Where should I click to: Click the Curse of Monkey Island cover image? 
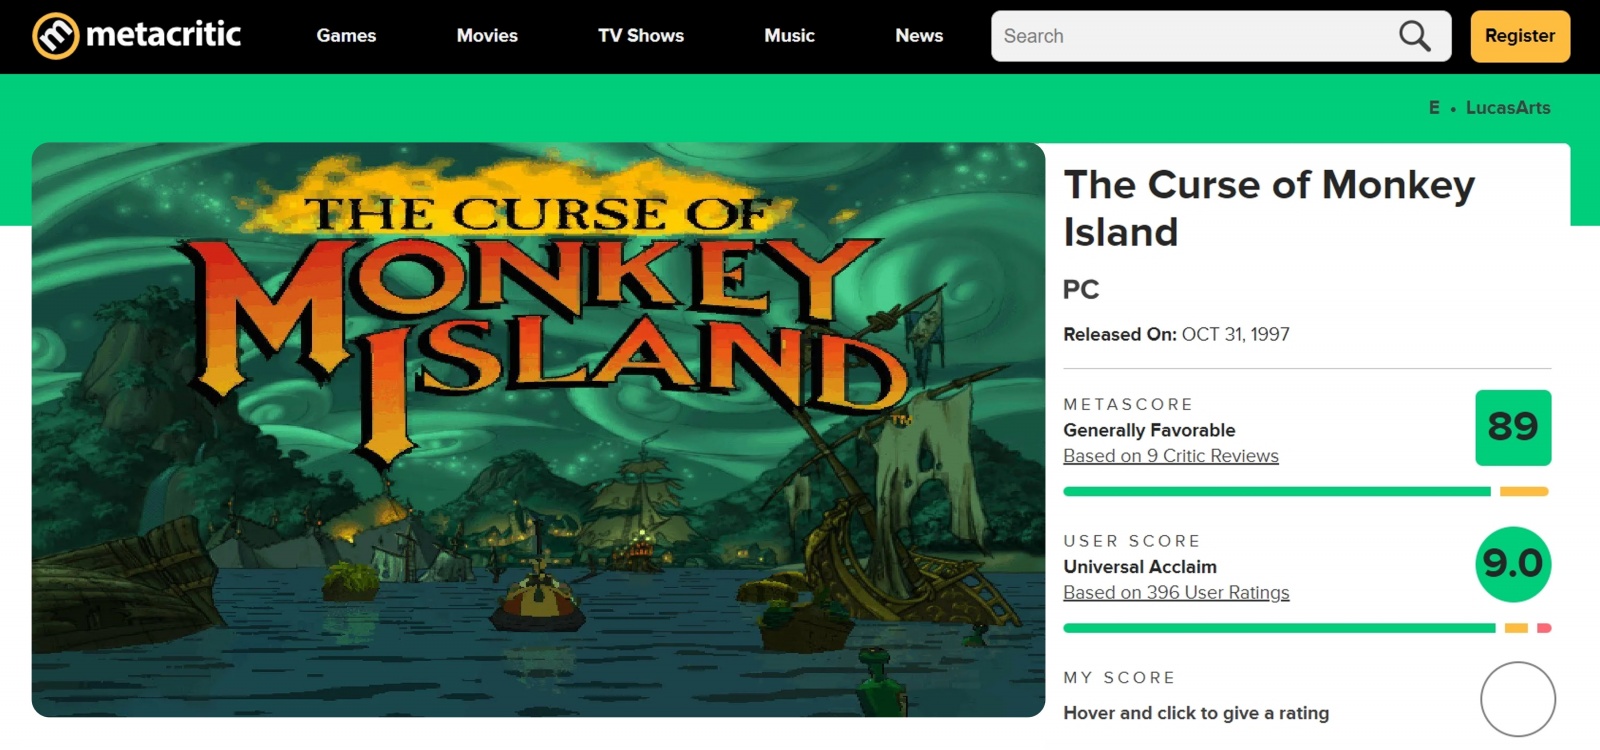(x=538, y=430)
